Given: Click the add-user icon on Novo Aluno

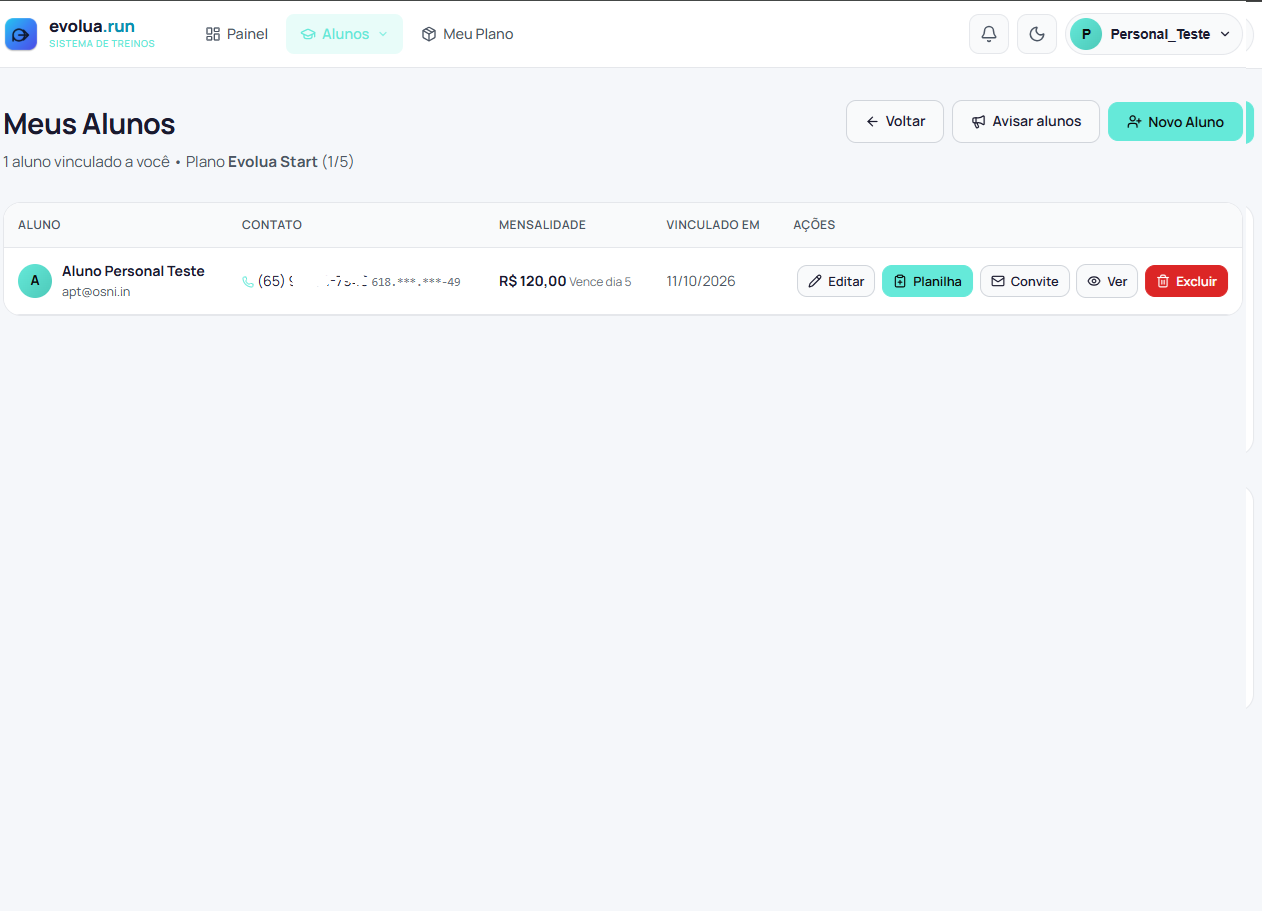Looking at the screenshot, I should tap(1134, 122).
